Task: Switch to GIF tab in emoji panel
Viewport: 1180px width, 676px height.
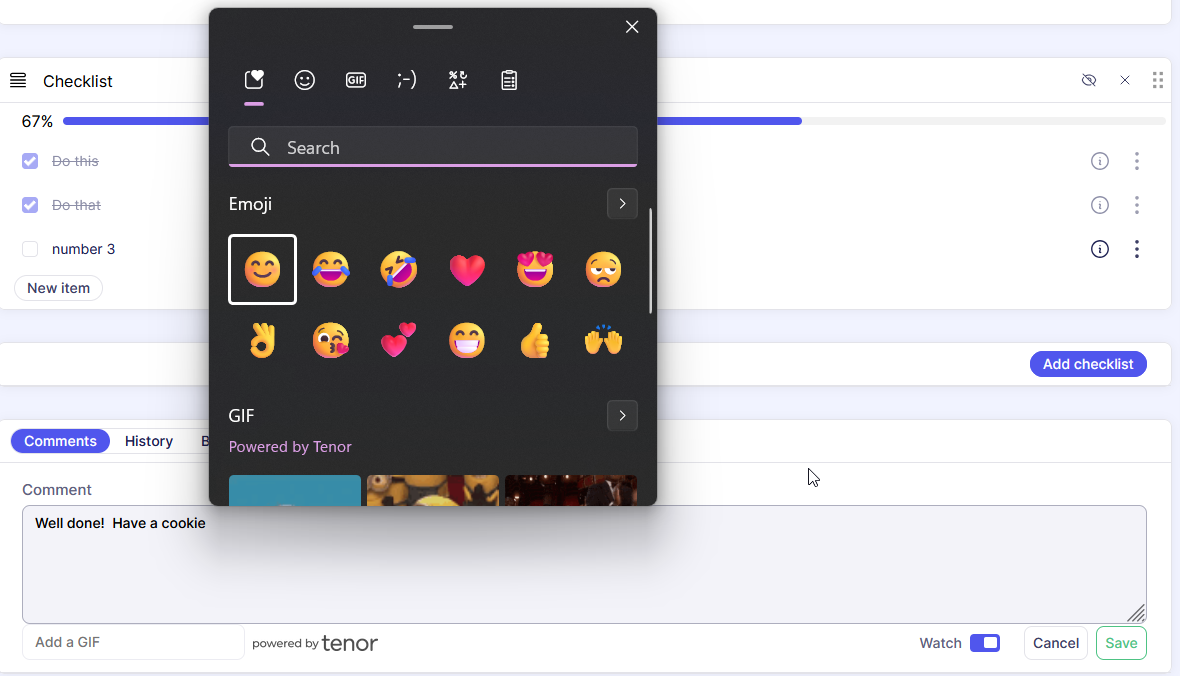Action: 355,81
